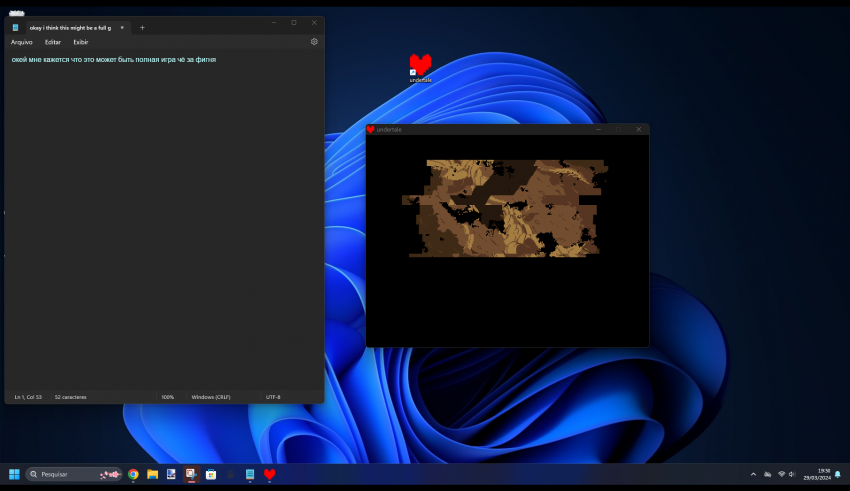Viewport: 850px width, 491px height.
Task: Click the '52 caracteres' status entry
Action: coord(70,397)
